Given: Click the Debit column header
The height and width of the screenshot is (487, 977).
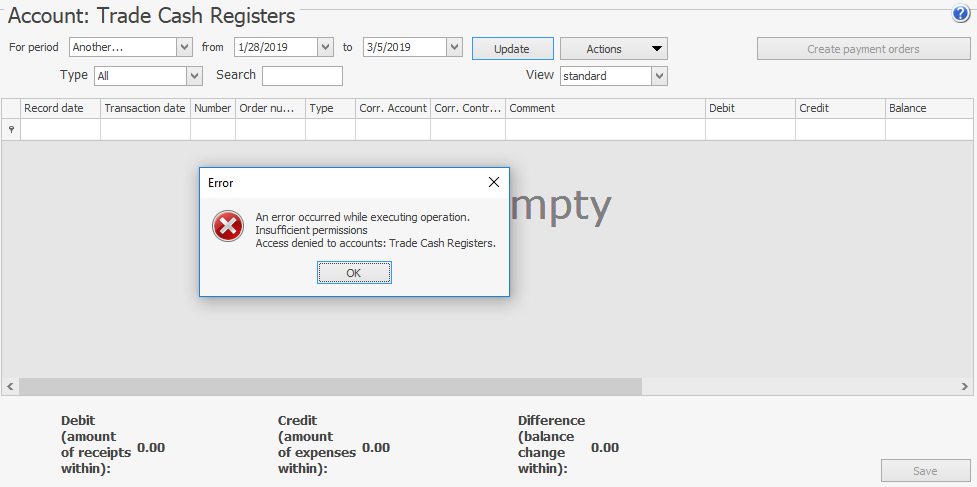Looking at the screenshot, I should click(x=750, y=108).
